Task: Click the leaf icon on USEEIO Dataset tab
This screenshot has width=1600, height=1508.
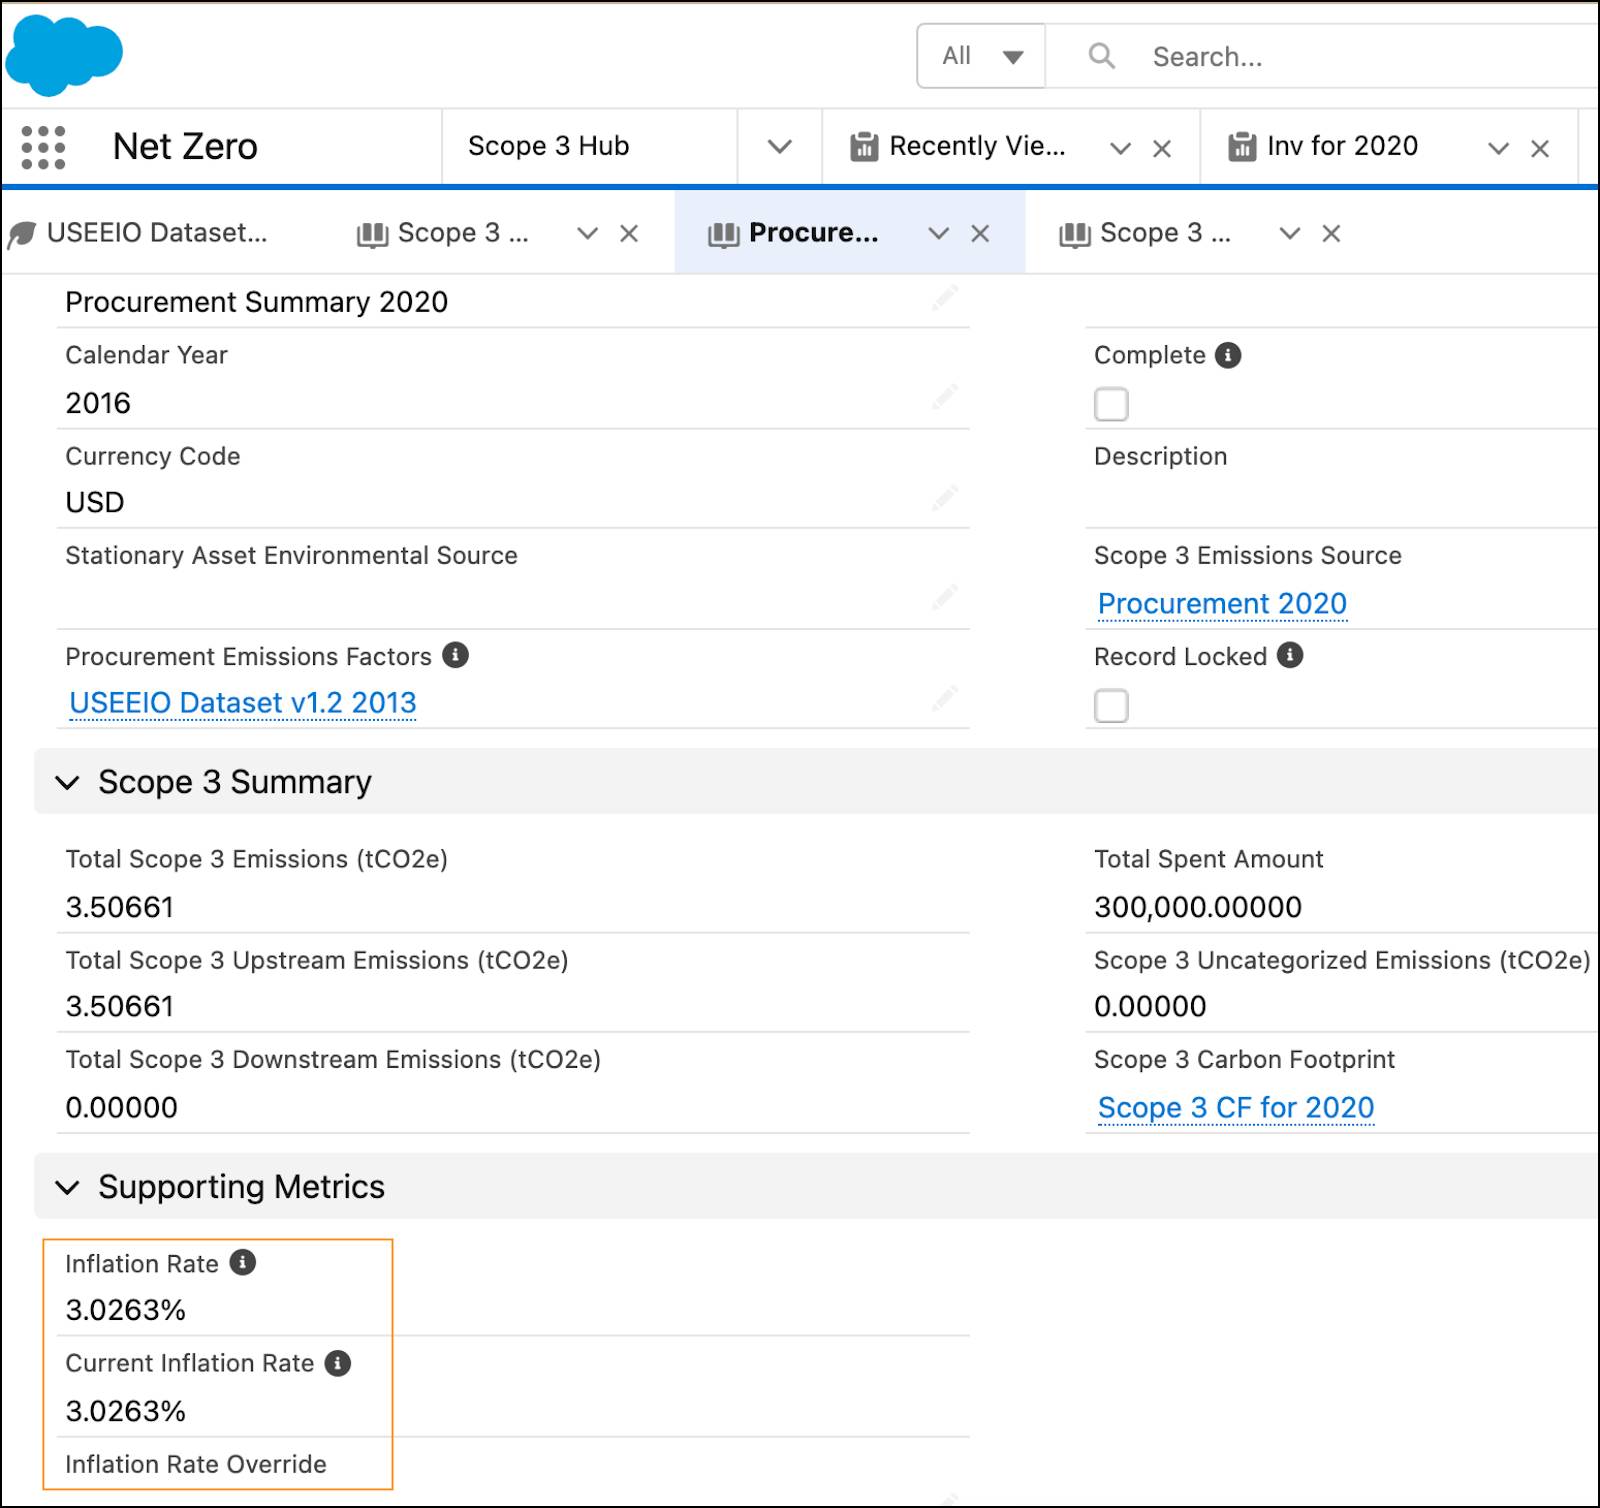Action: pyautogui.click(x=21, y=234)
